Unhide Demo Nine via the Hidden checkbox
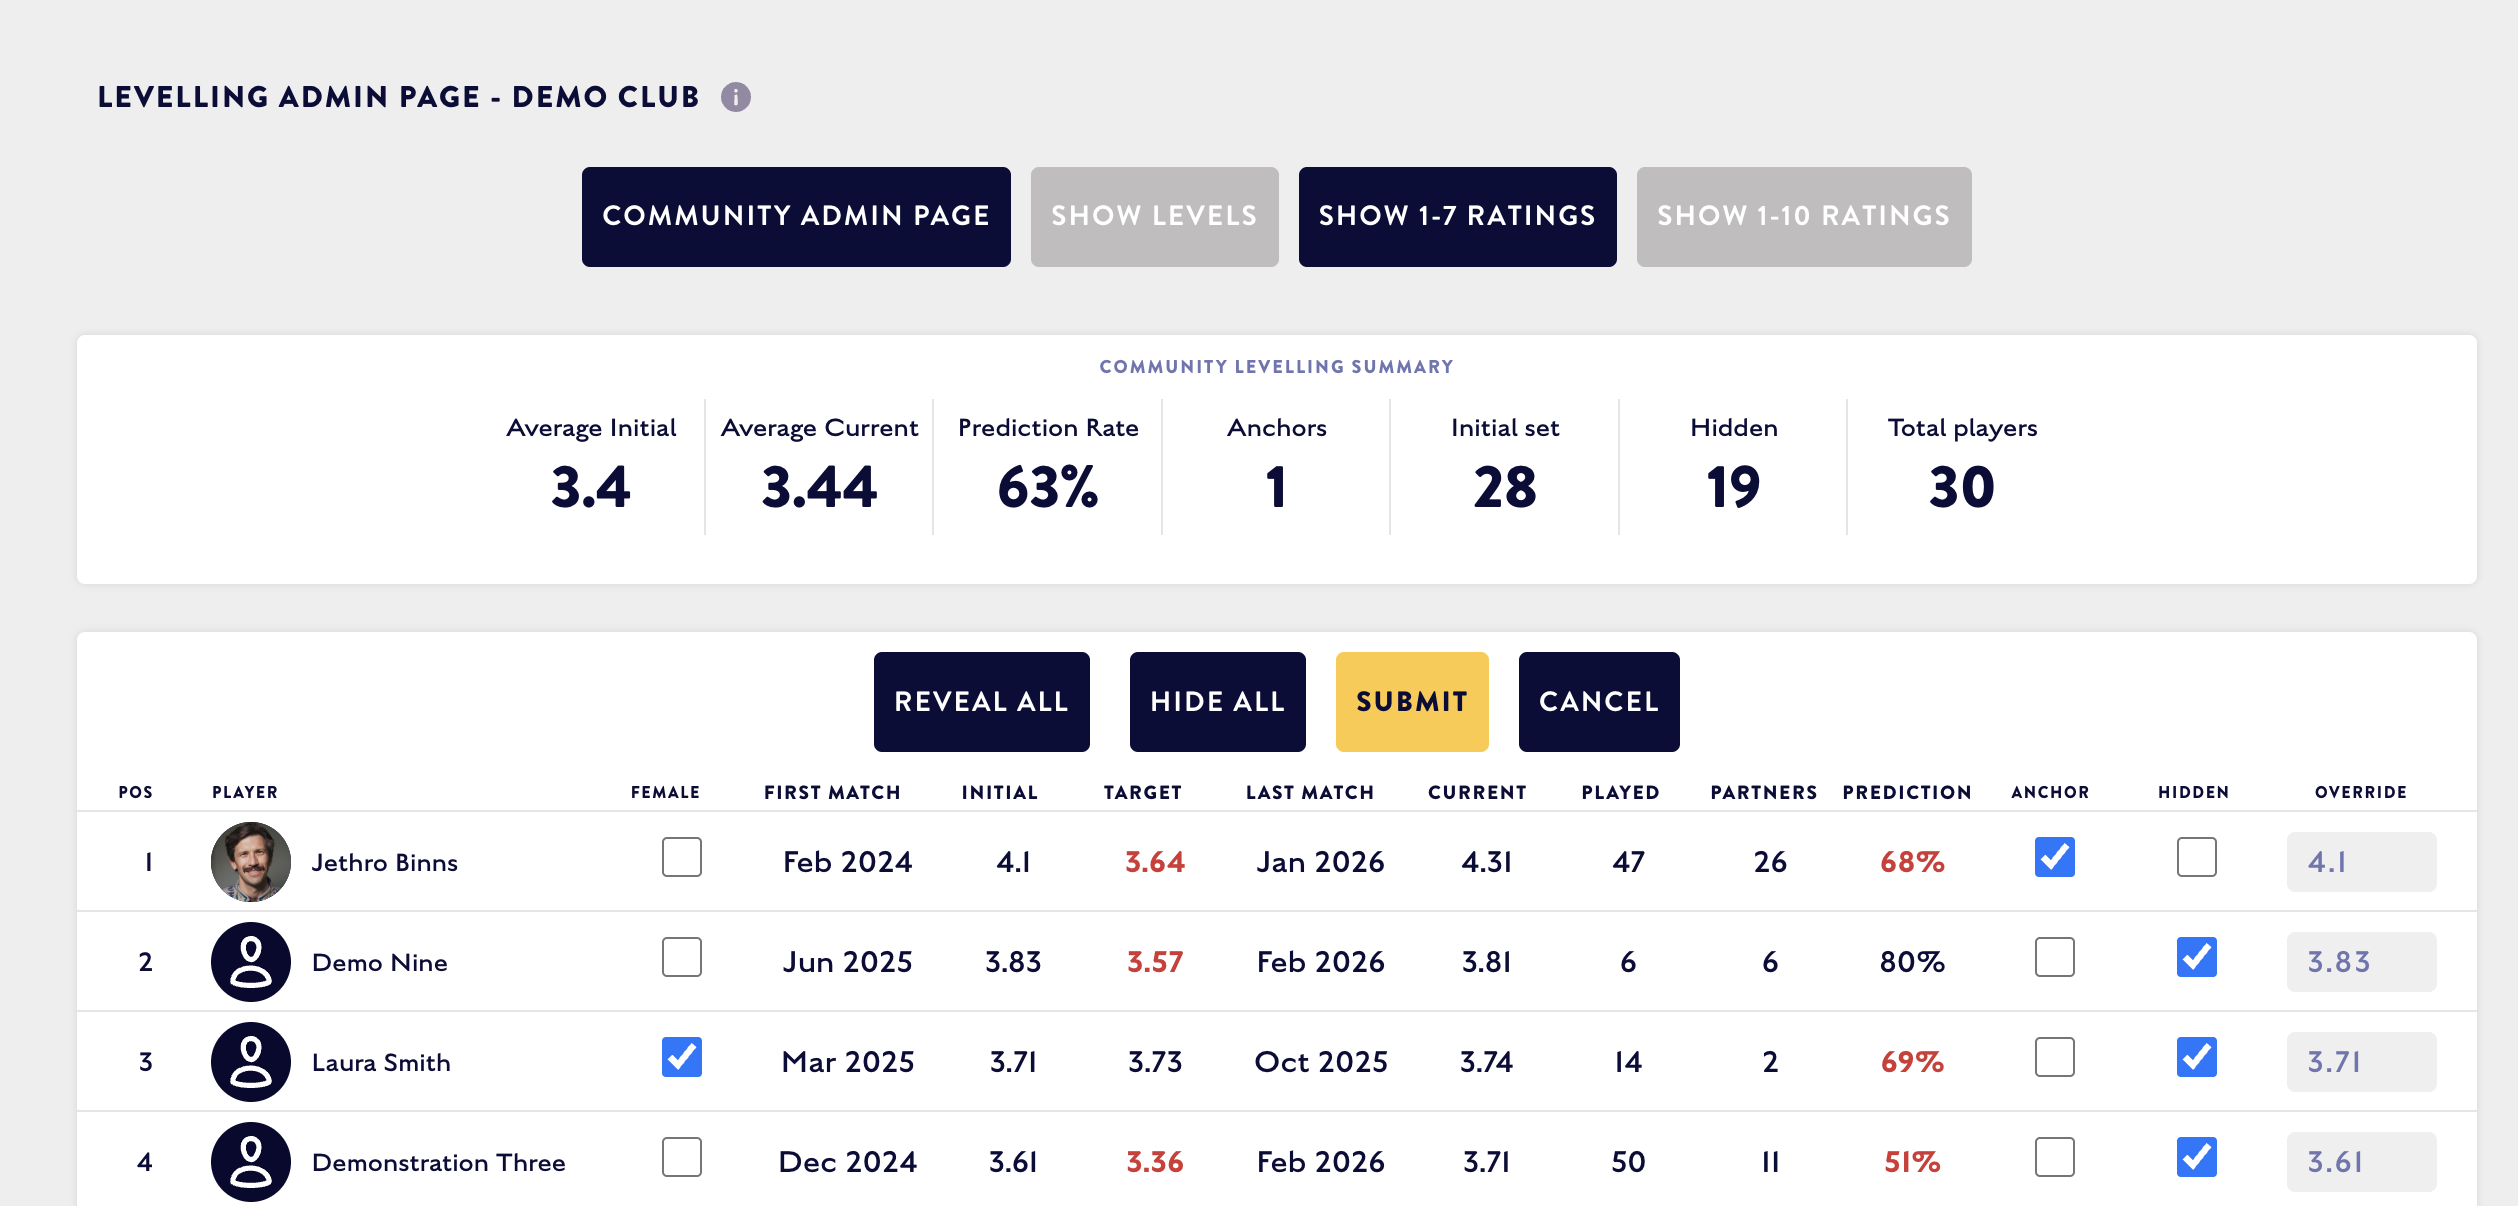This screenshot has width=2518, height=1206. coord(2196,957)
